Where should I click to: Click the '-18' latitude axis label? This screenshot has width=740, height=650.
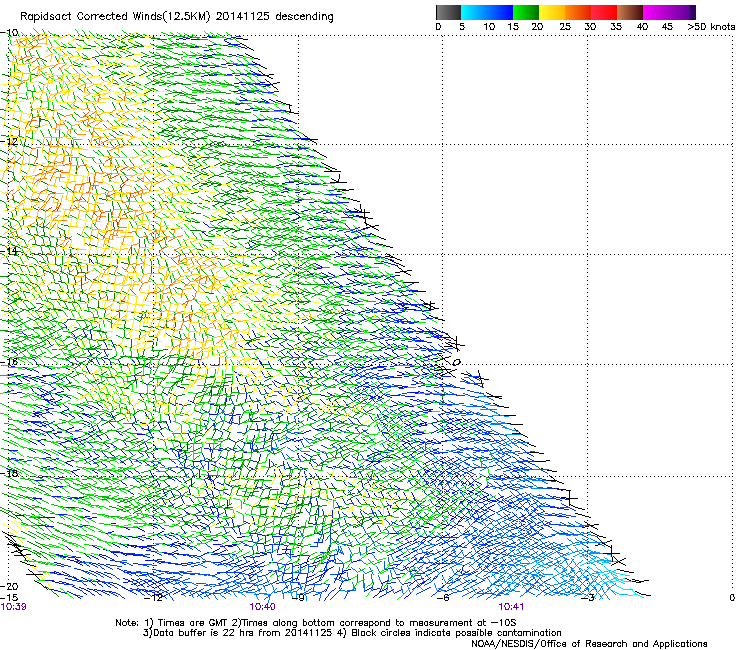(x=9, y=473)
